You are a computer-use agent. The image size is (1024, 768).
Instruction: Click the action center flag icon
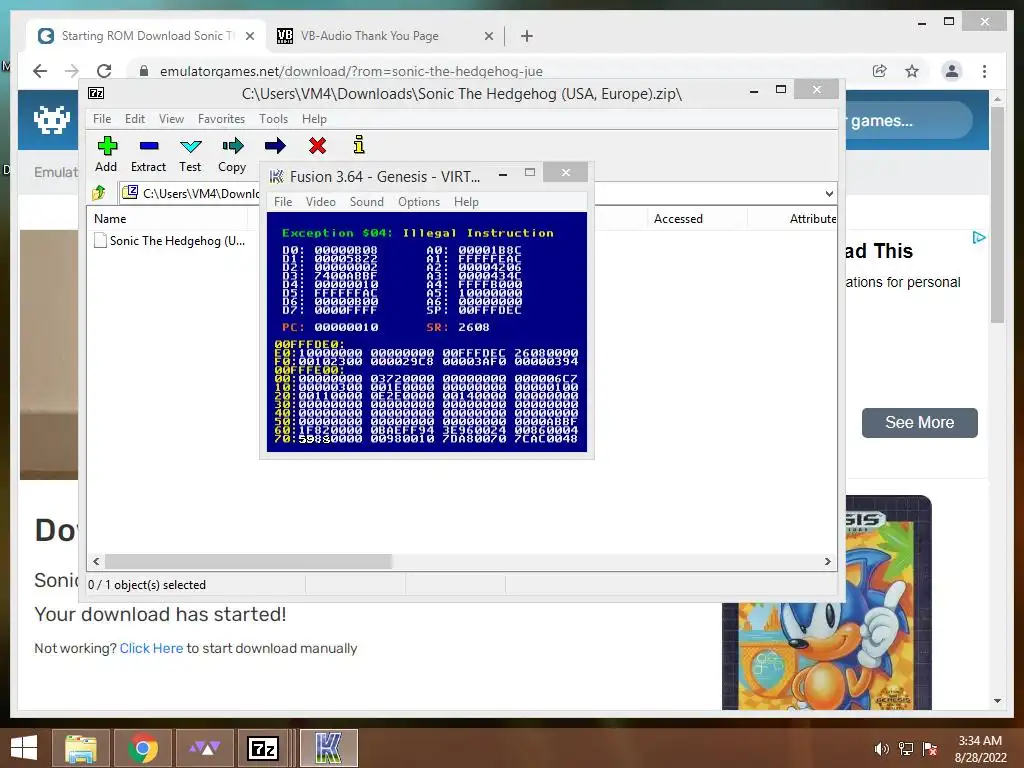point(929,749)
